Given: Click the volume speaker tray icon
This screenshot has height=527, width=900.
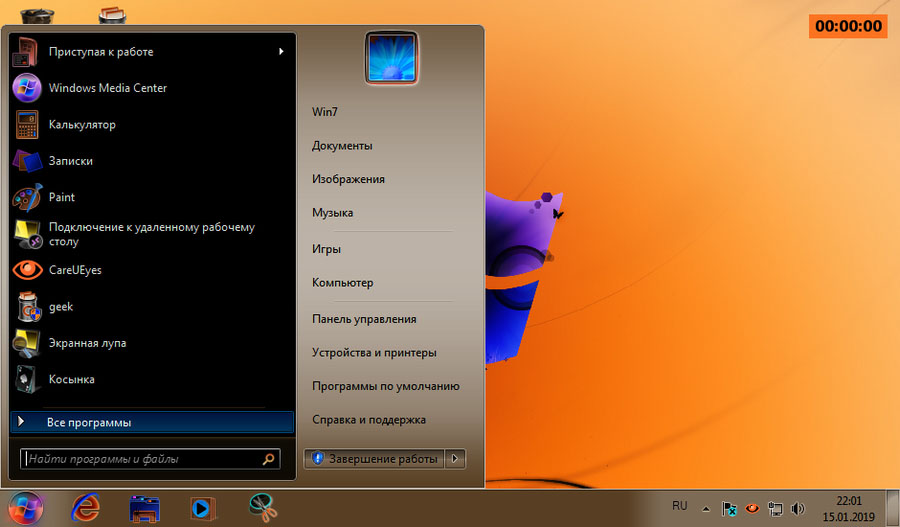Looking at the screenshot, I should 798,509.
